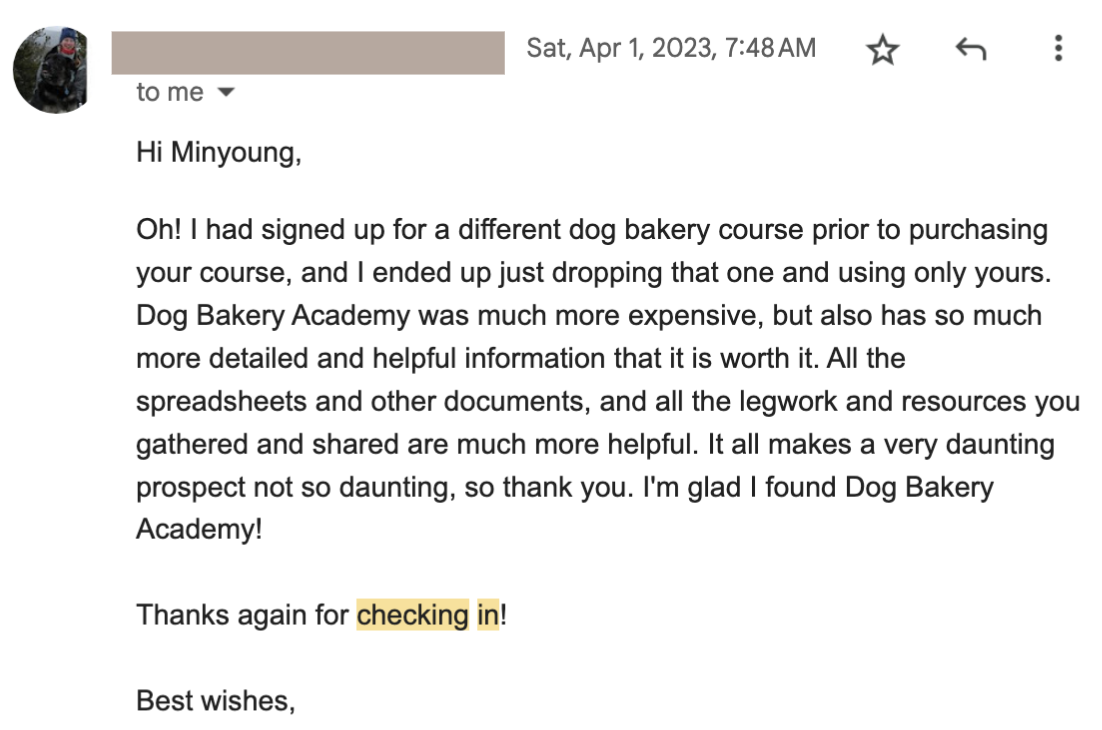This screenshot has width=1102, height=730.
Task: Click the "Best wishes," sign-off text
Action: coord(216,700)
